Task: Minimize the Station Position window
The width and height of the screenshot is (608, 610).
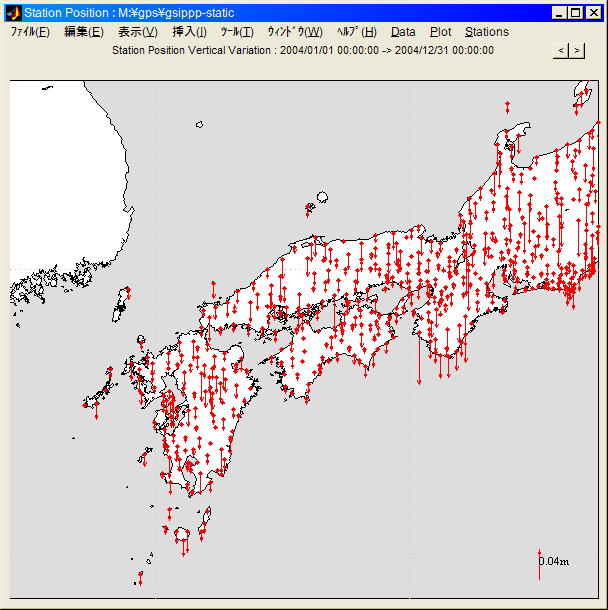Action: coord(559,13)
